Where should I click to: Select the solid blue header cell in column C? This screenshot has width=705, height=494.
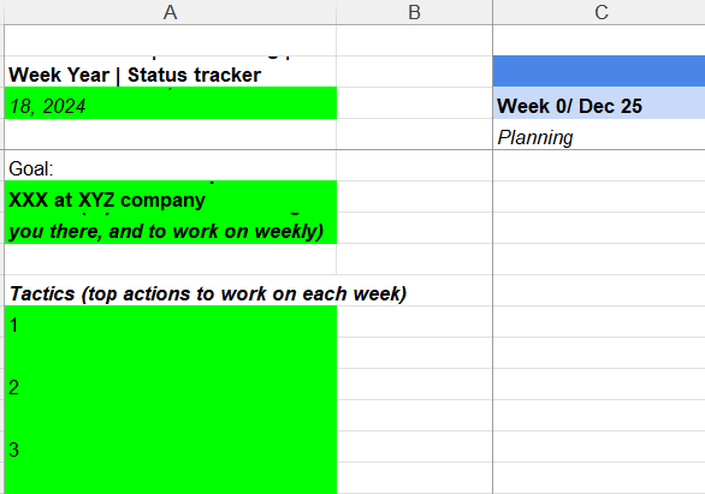(599, 71)
